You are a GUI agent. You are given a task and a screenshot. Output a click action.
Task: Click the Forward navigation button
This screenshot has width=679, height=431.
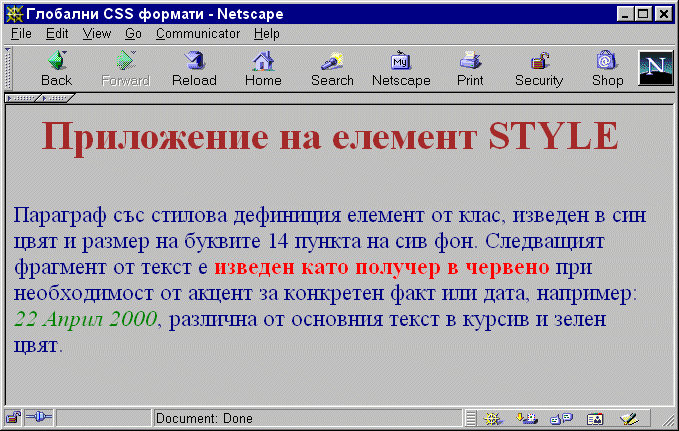pyautogui.click(x=126, y=68)
